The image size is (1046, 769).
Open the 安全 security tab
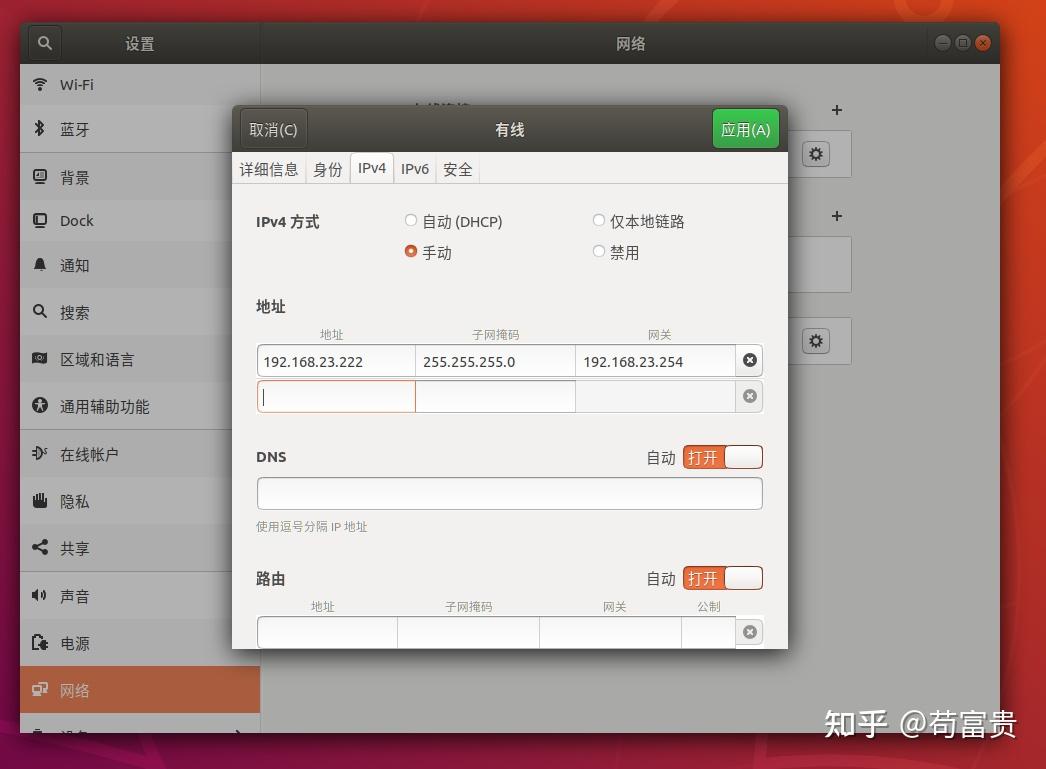pyautogui.click(x=458, y=169)
